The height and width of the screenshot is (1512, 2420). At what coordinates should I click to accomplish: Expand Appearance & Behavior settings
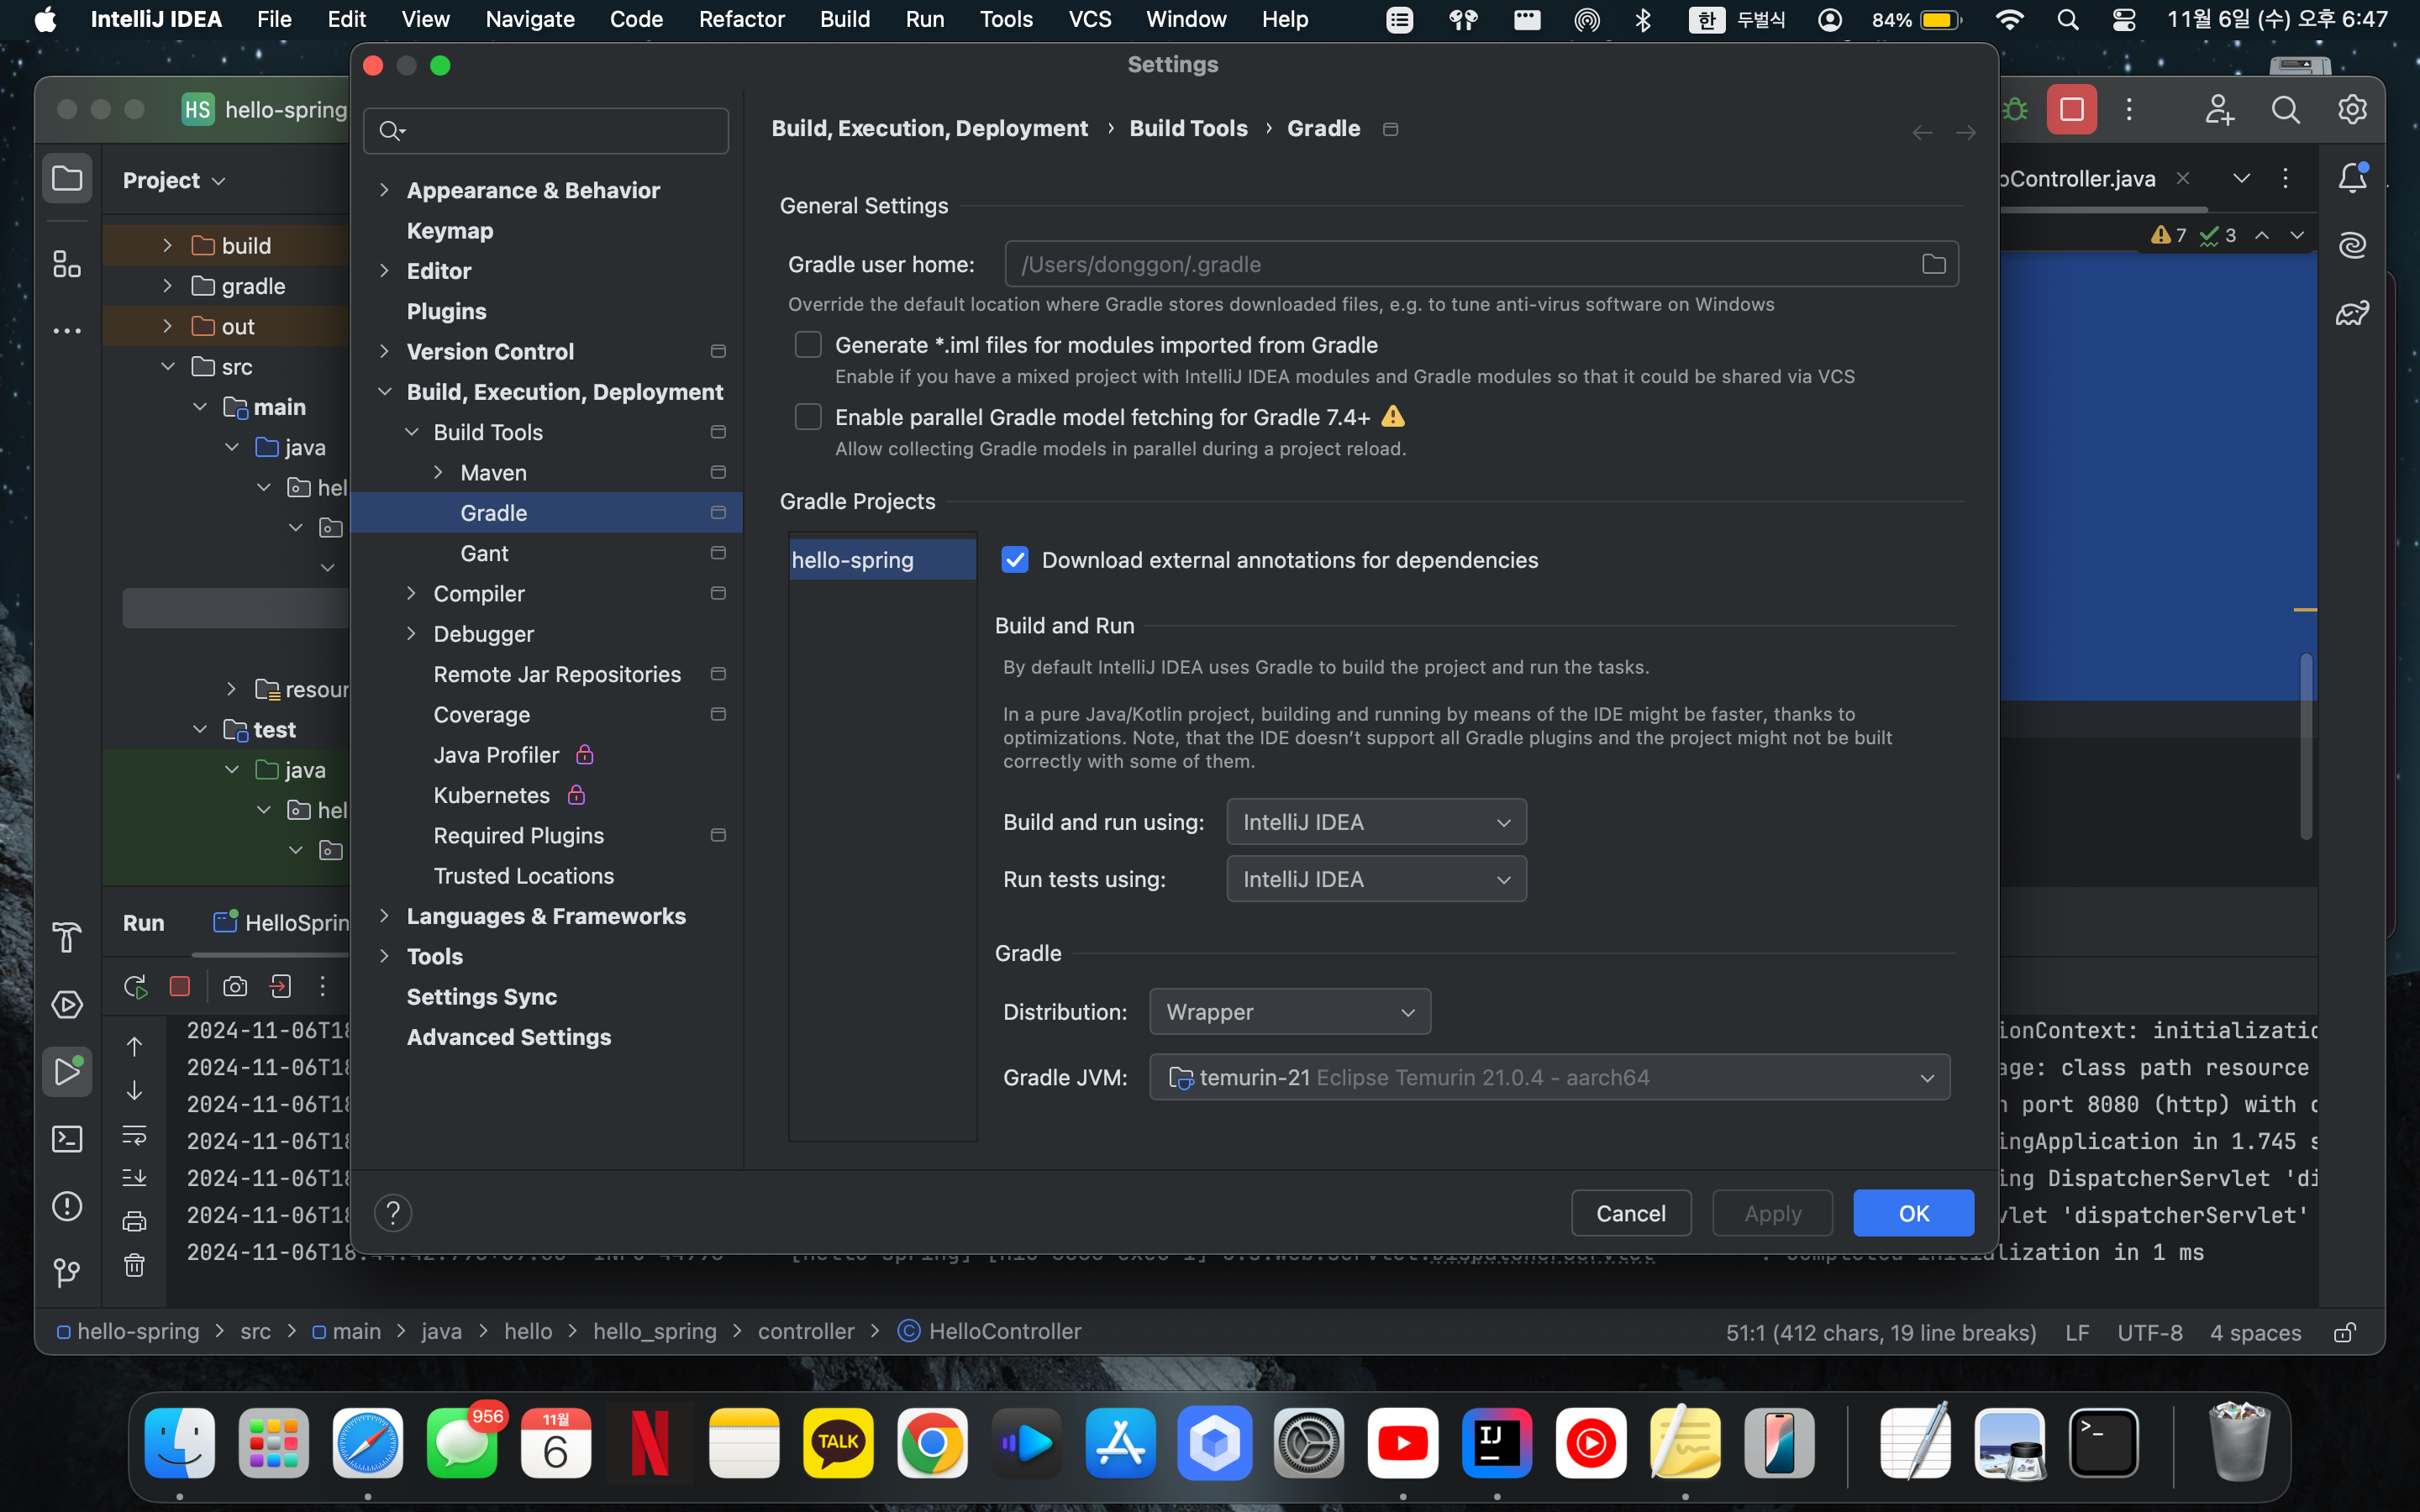pyautogui.click(x=384, y=190)
